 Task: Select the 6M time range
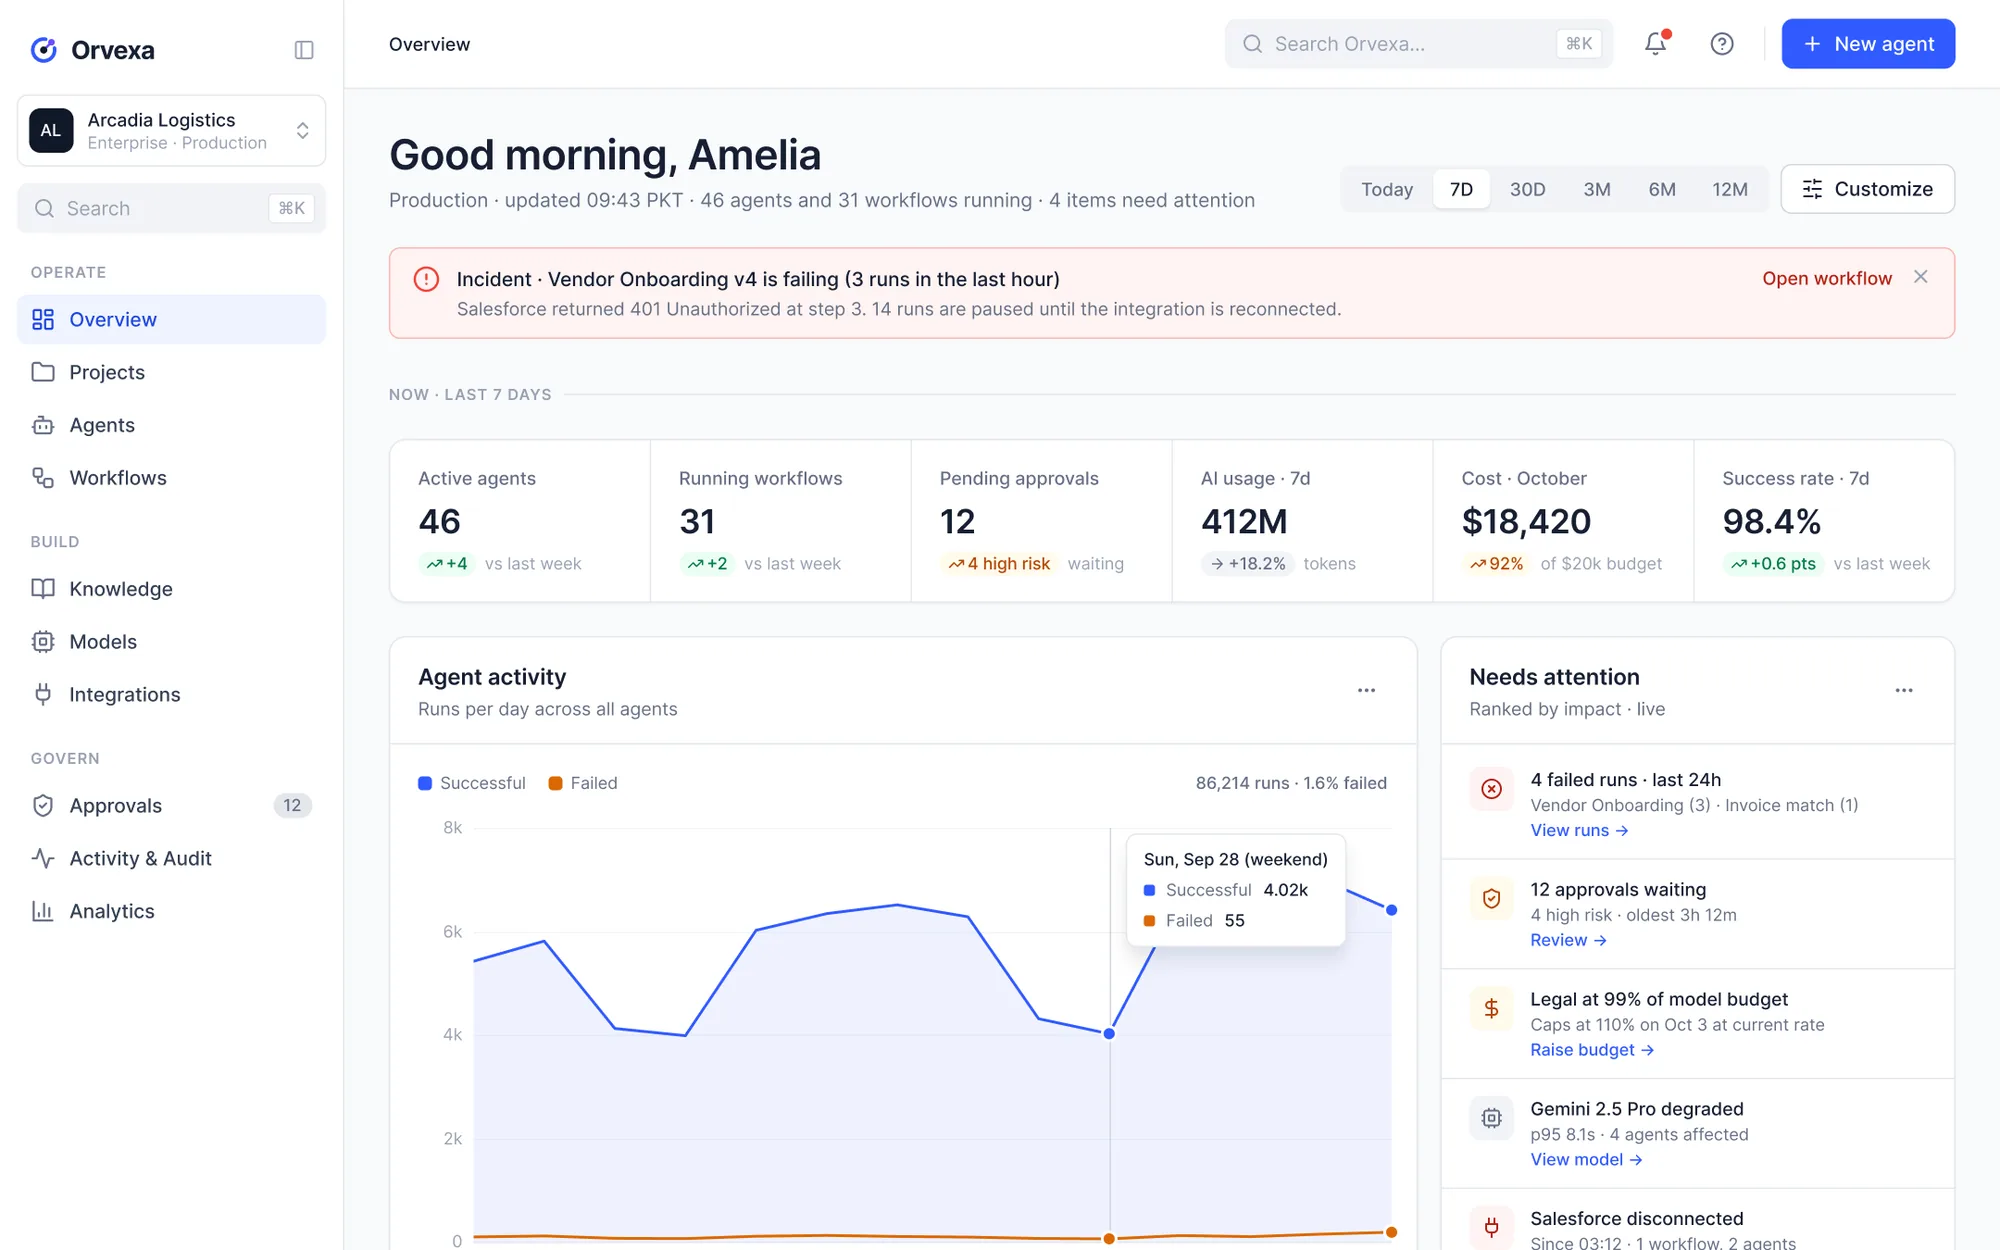pyautogui.click(x=1662, y=189)
